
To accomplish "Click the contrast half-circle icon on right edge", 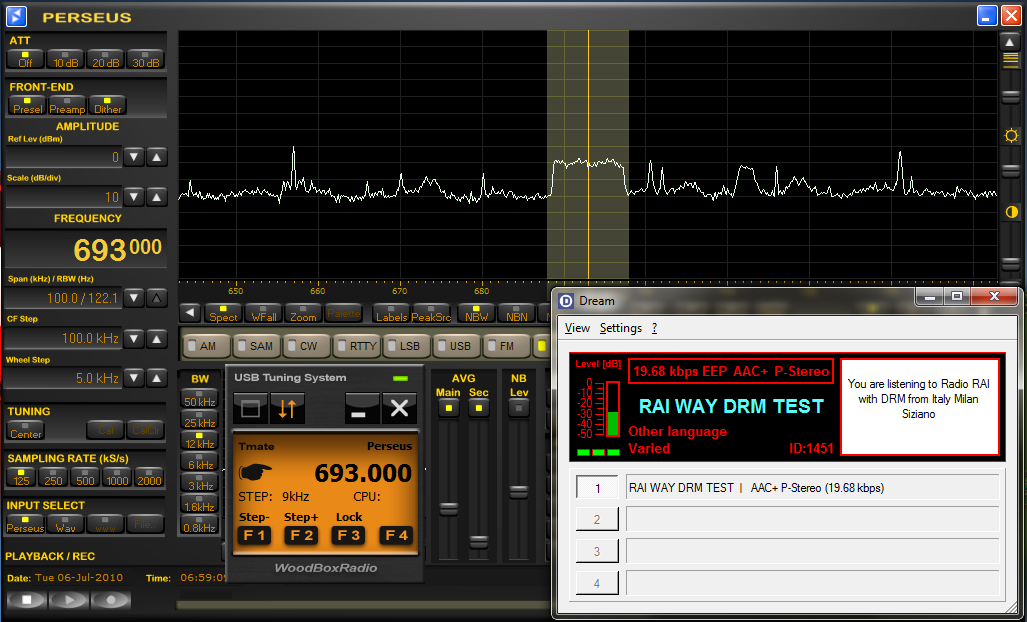I will 1011,211.
